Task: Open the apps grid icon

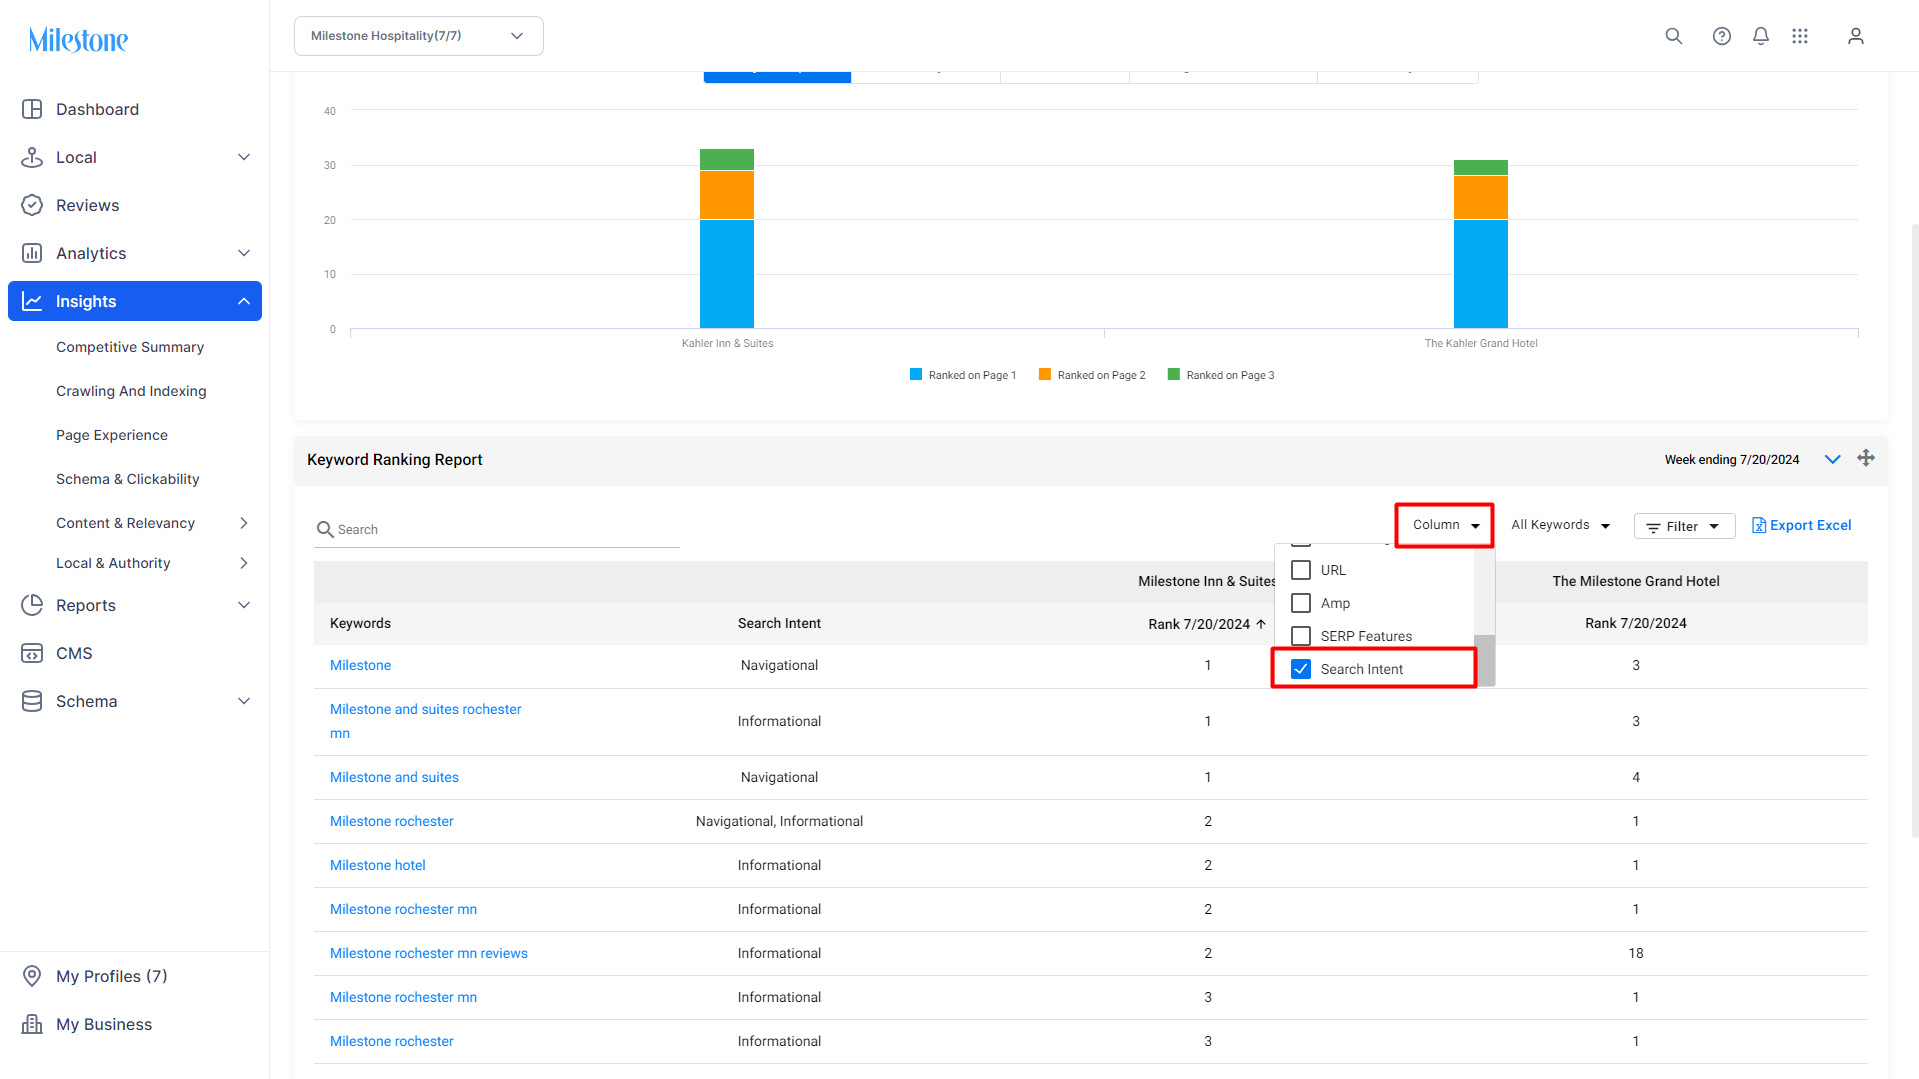Action: point(1800,36)
